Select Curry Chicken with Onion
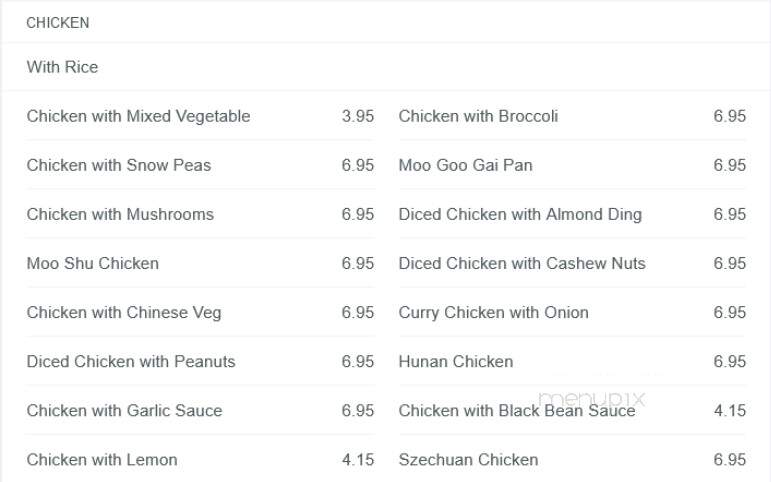771x482 pixels. pos(493,313)
